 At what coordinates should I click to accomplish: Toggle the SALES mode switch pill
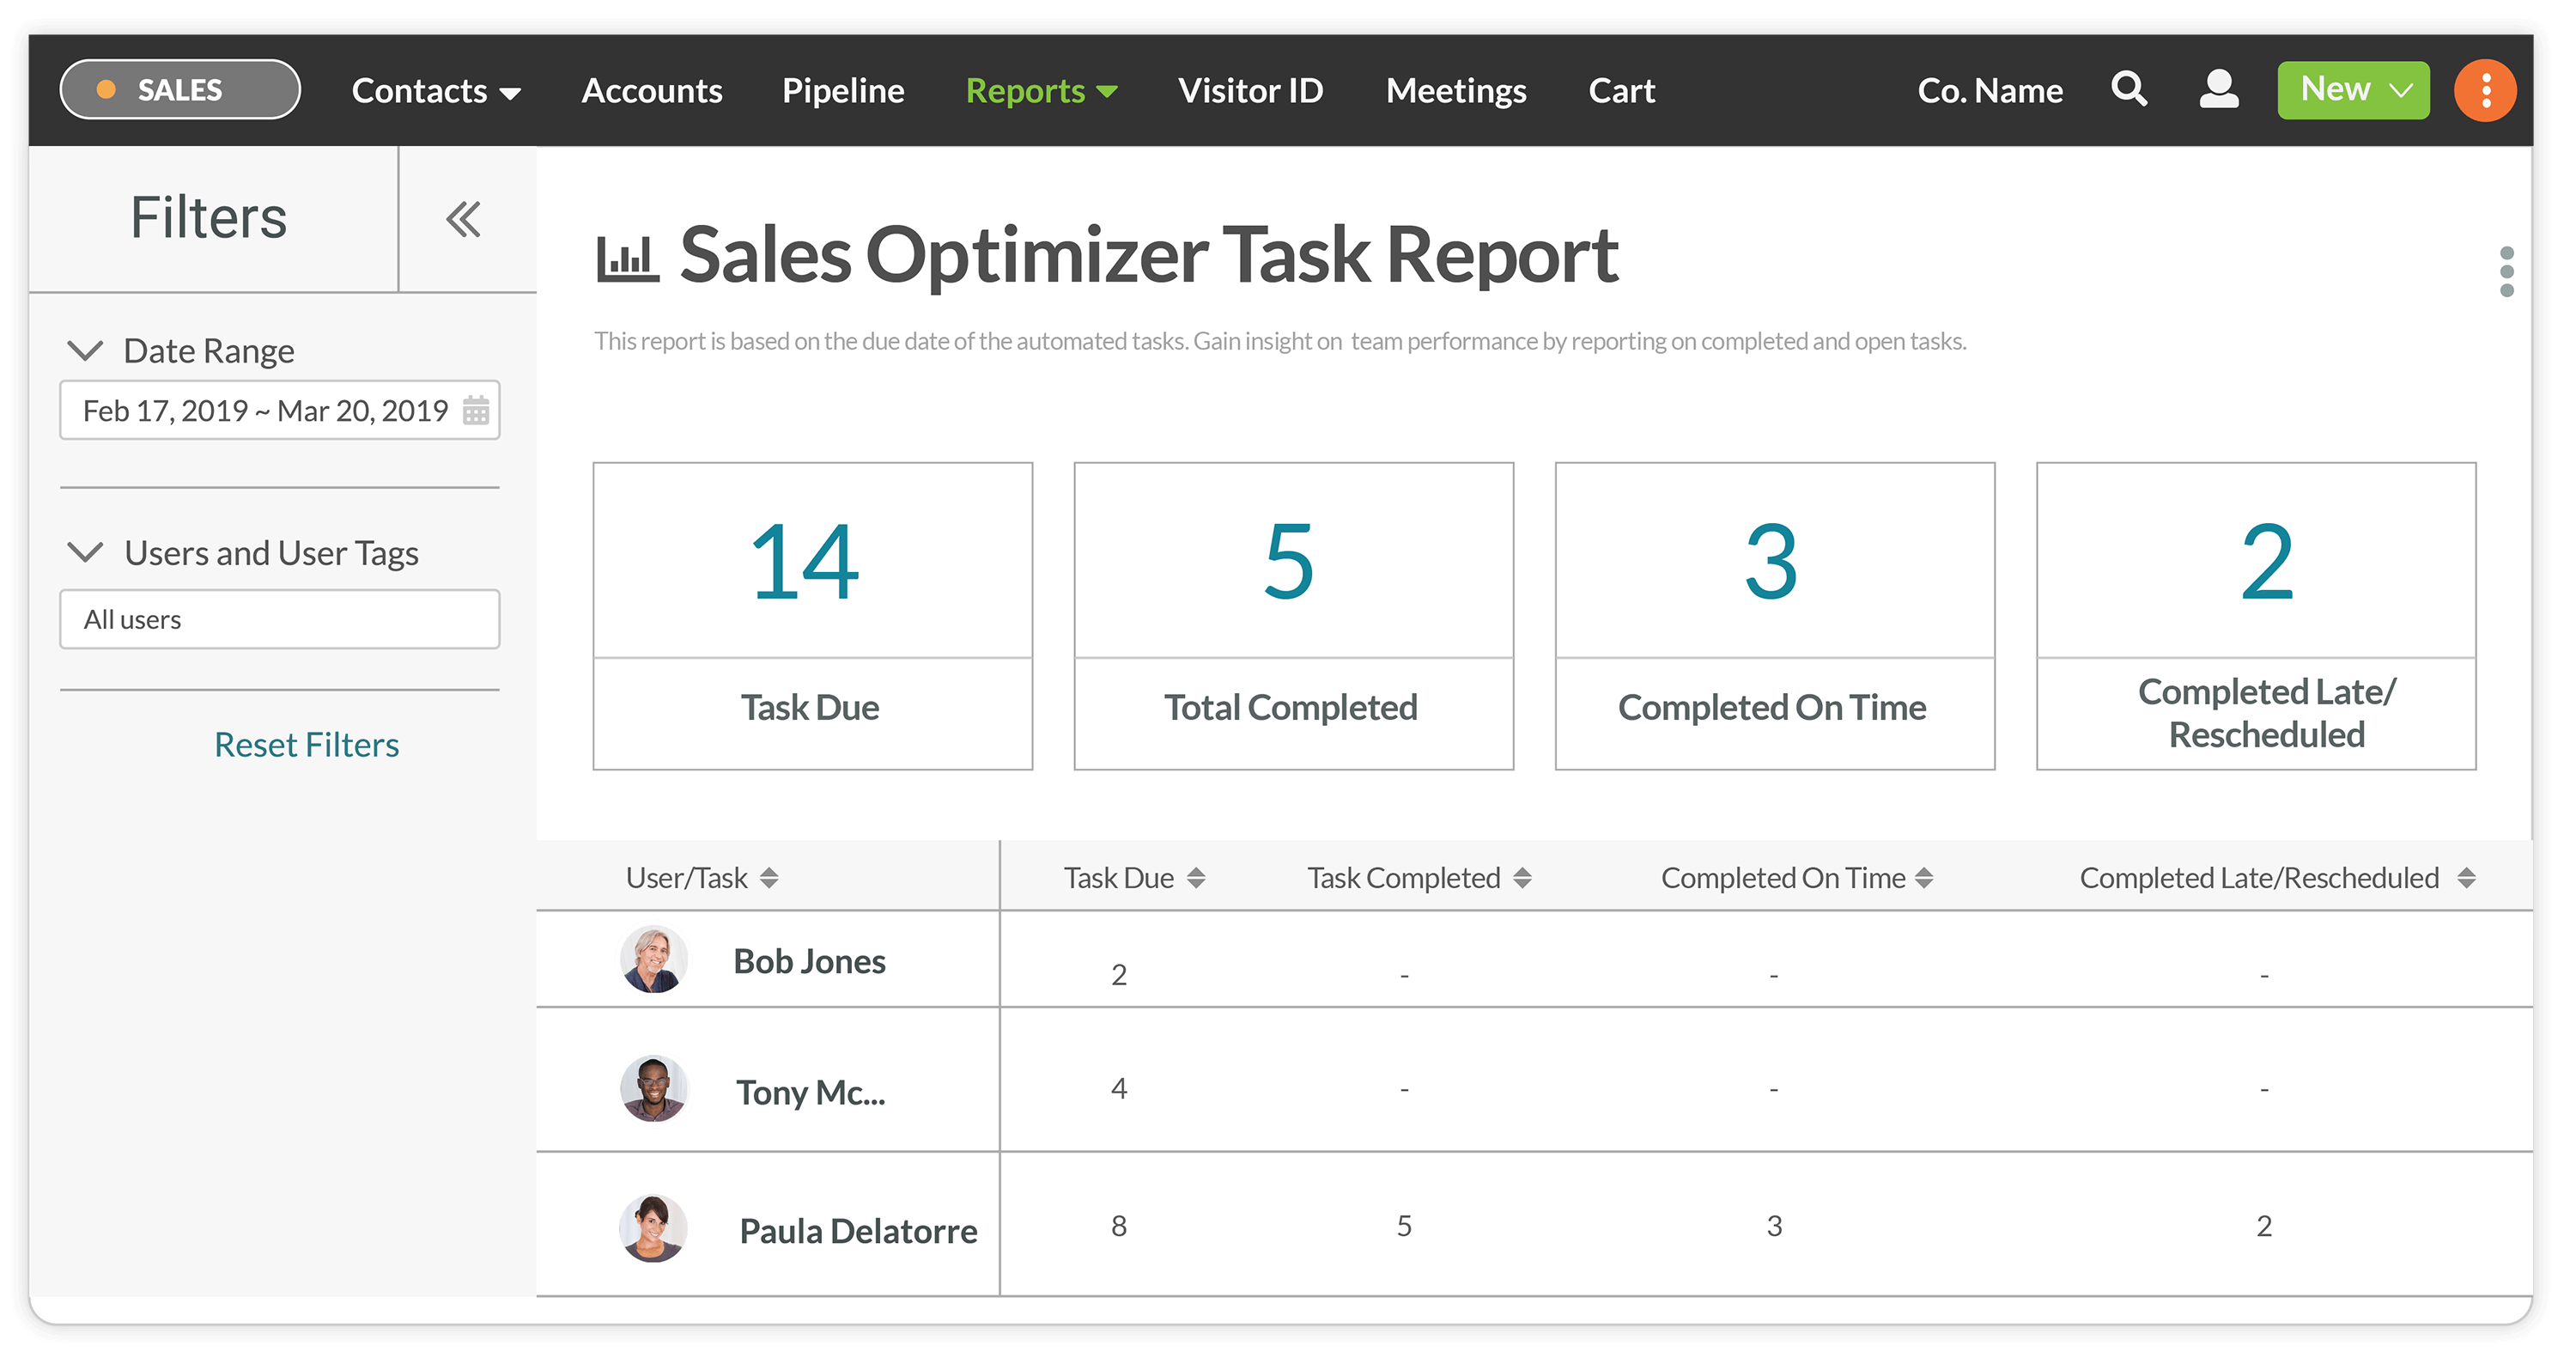click(x=180, y=90)
